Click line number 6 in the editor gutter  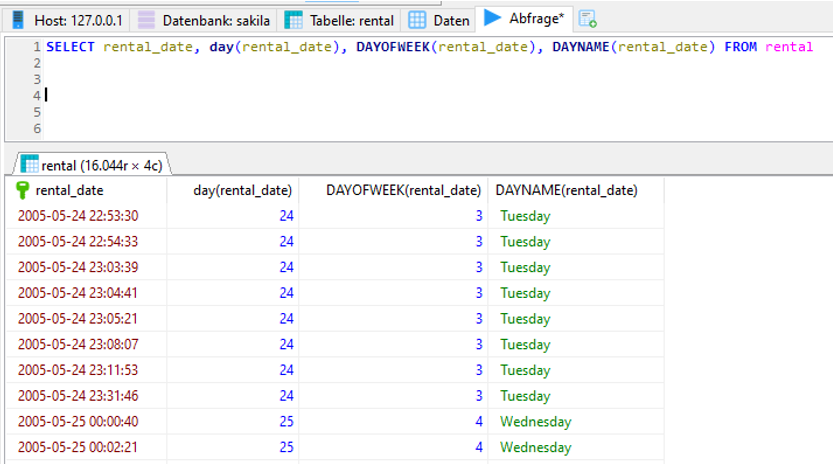(37, 129)
